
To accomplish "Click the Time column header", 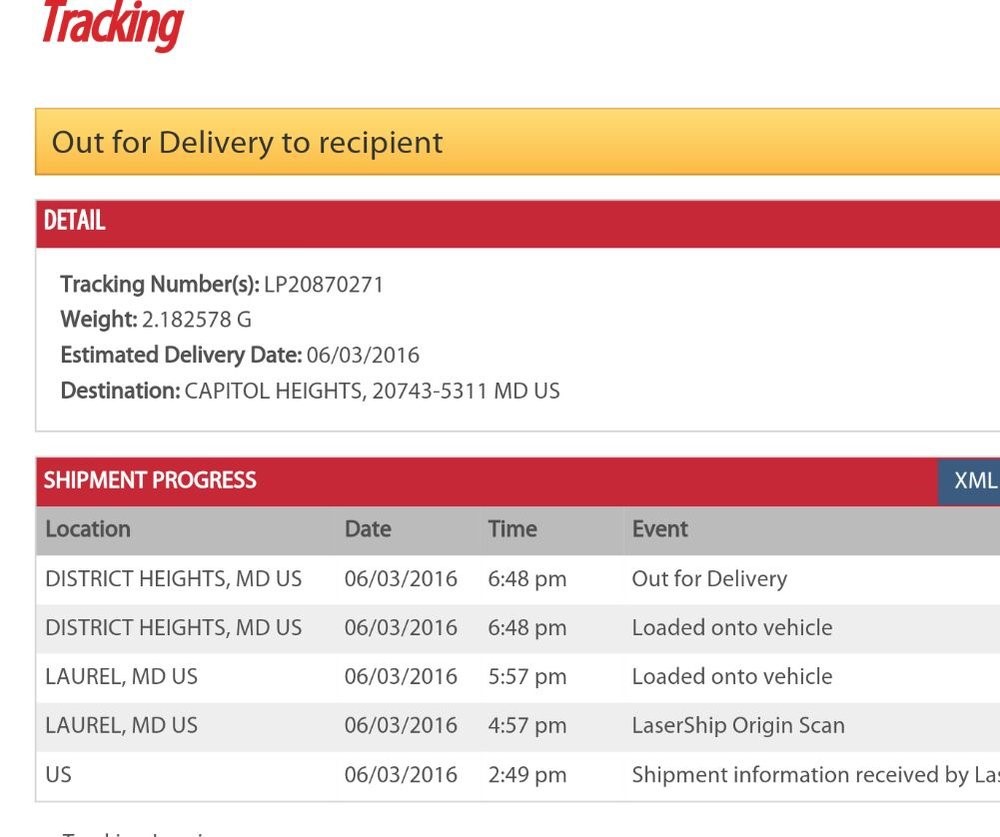I will tap(512, 530).
